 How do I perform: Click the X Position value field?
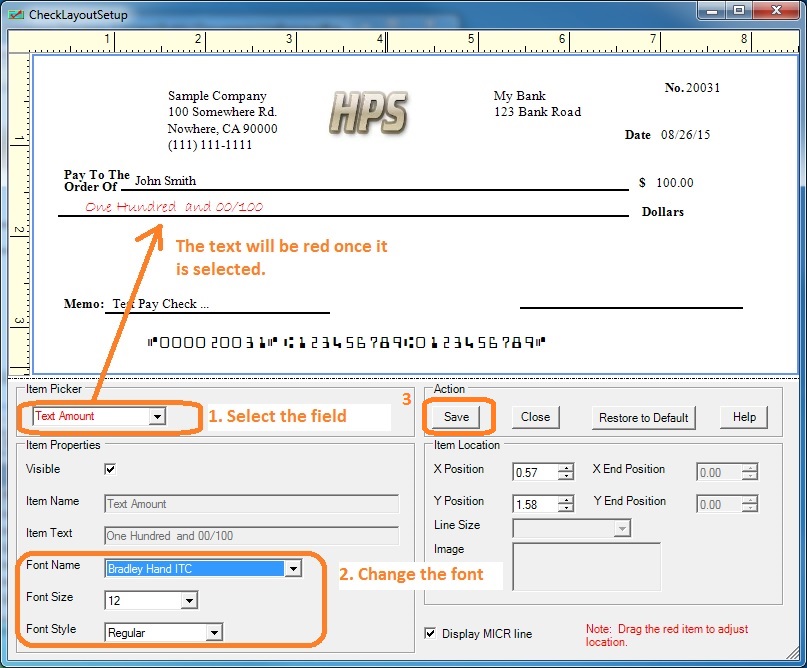click(535, 472)
